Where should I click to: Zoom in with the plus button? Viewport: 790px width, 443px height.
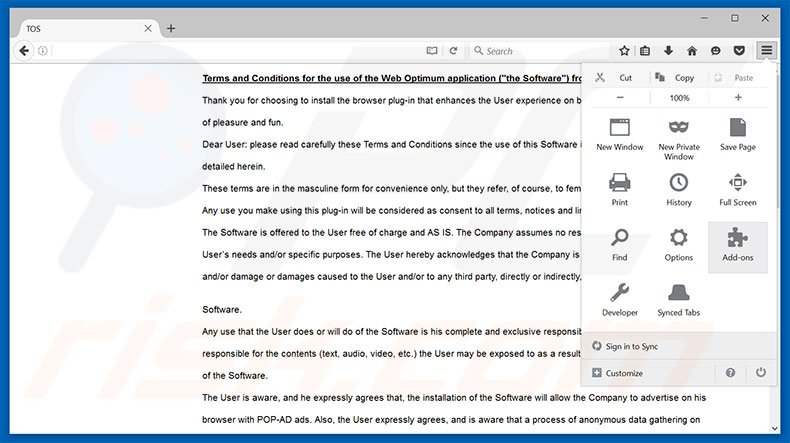click(x=738, y=97)
